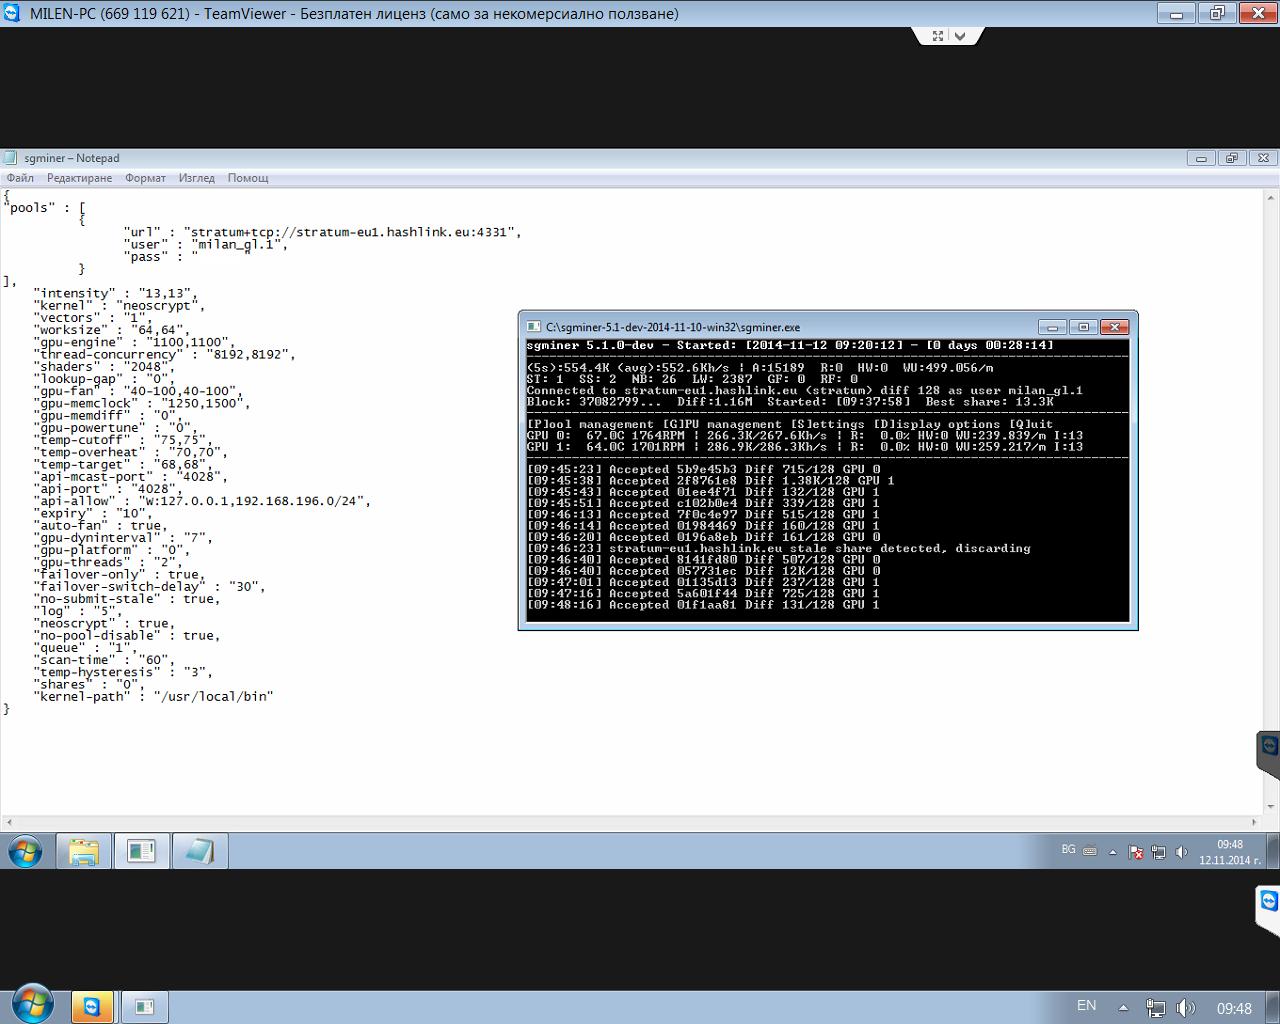Open the Редактиране menu in Notepad
This screenshot has height=1024, width=1280.
[x=79, y=178]
